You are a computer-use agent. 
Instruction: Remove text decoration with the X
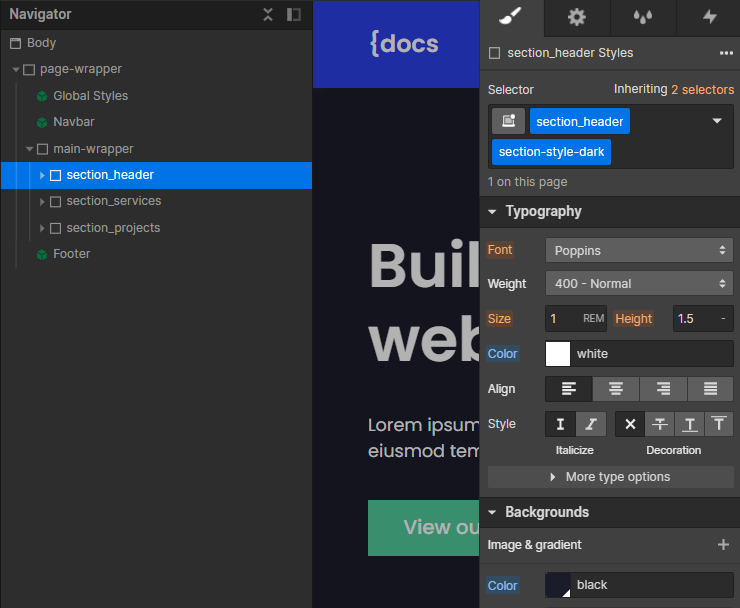tap(630, 424)
